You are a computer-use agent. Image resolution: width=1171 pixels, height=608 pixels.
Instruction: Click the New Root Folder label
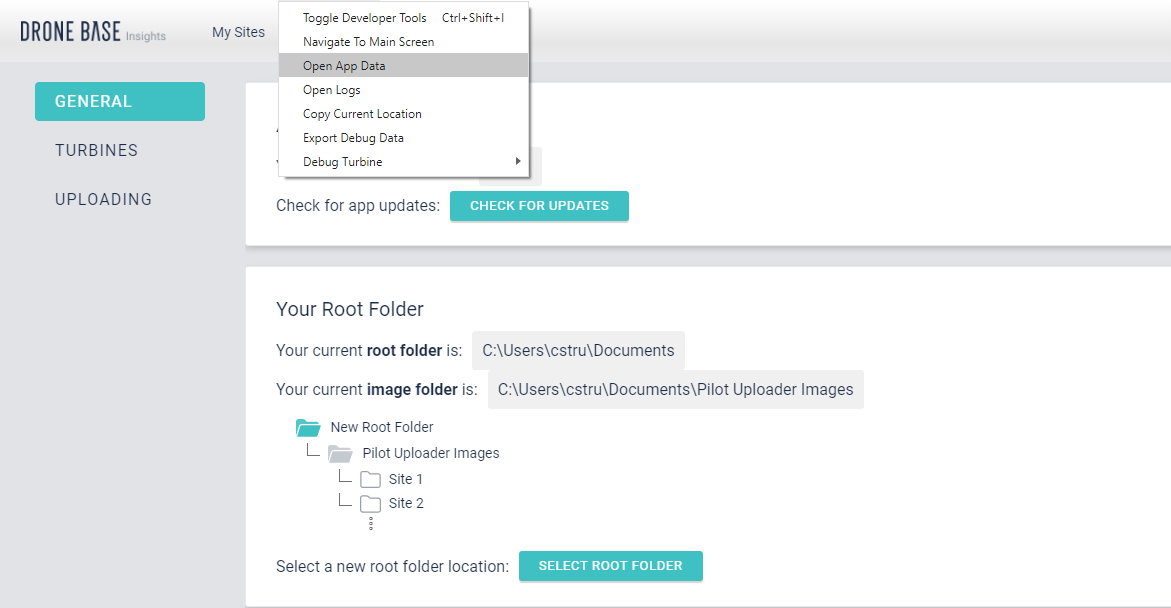[x=382, y=427]
